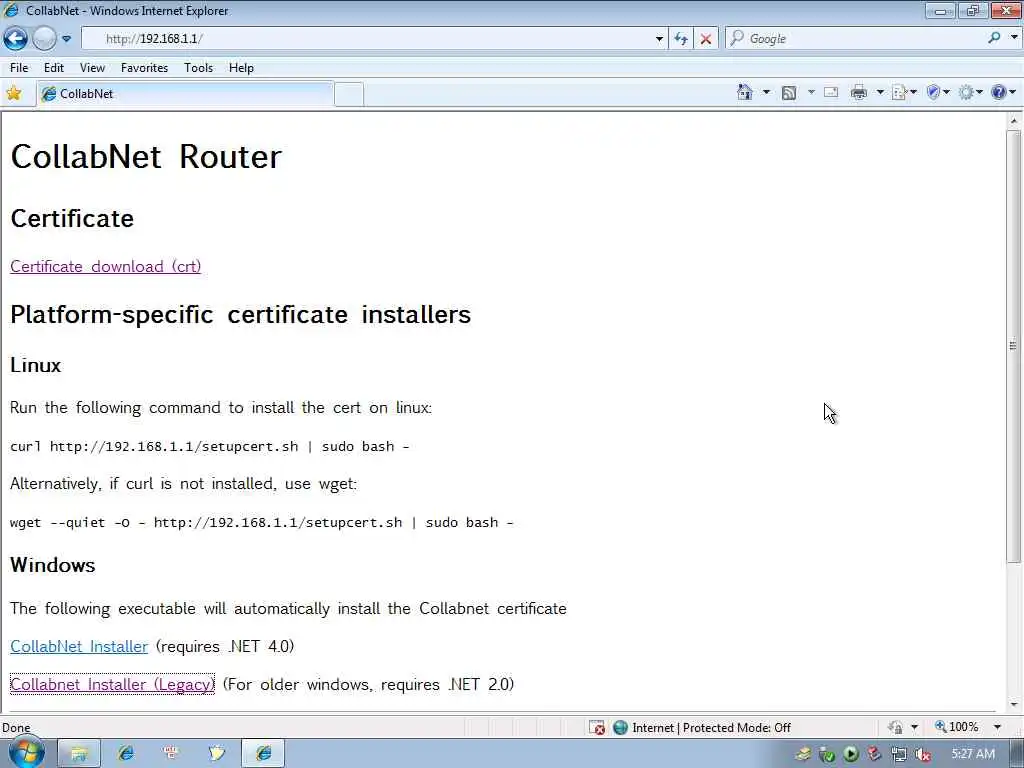The image size is (1024, 768).
Task: Click the CollabNet Router heading
Action: pyautogui.click(x=146, y=157)
